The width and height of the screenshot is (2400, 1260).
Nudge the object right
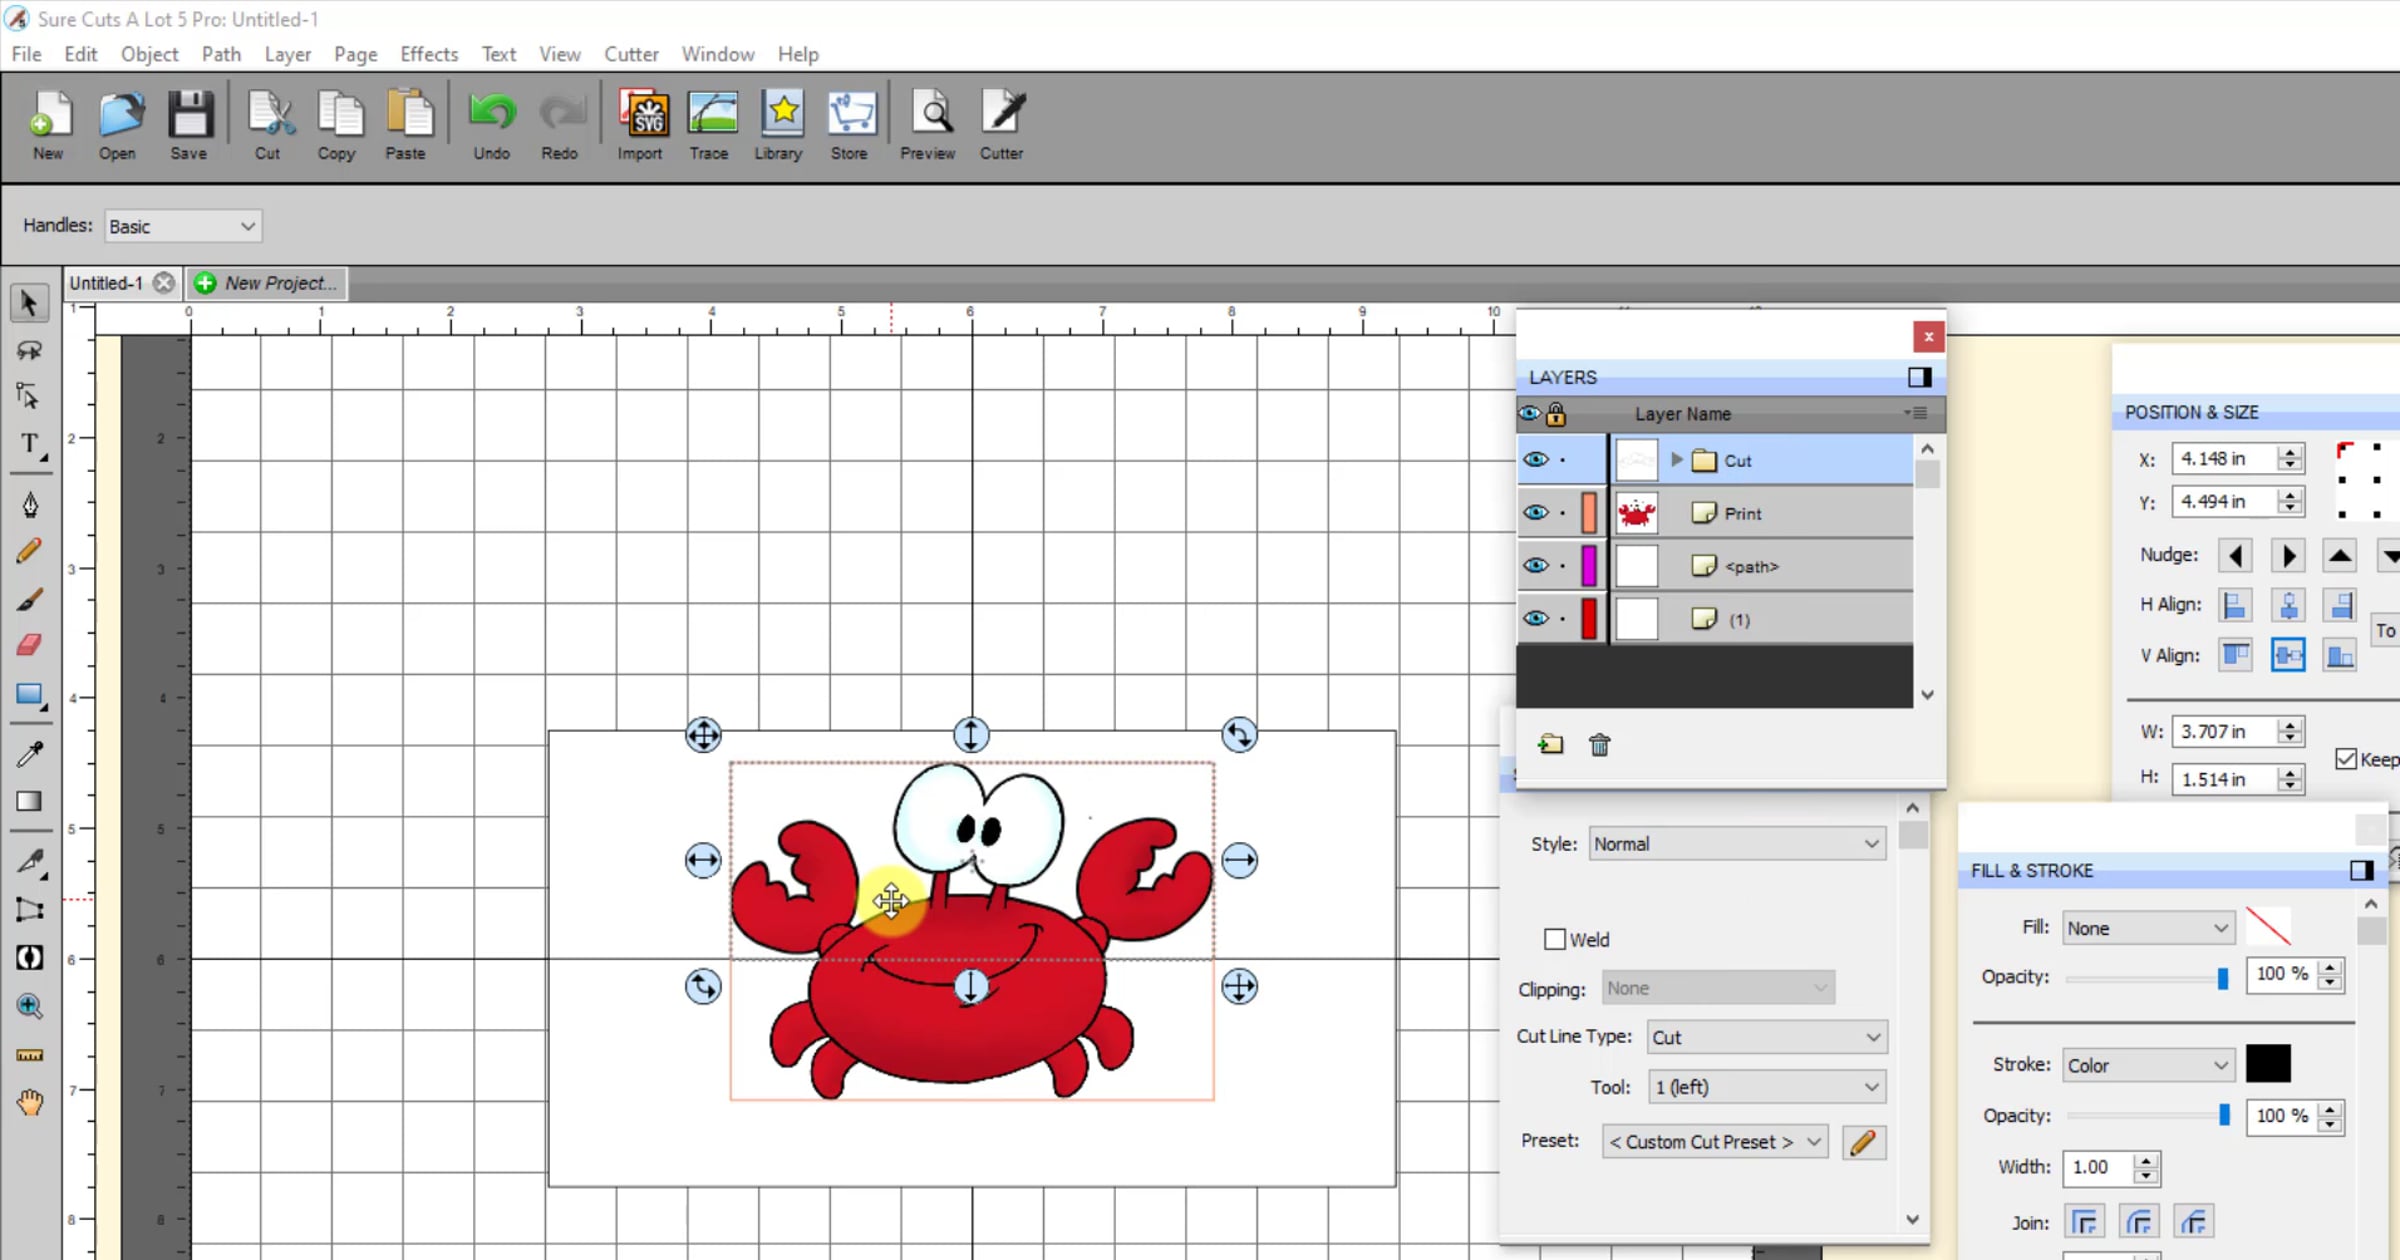pos(2288,555)
